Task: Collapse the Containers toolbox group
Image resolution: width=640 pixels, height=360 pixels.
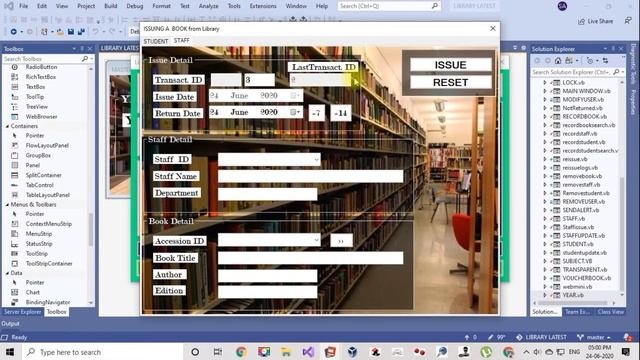Action: (7, 126)
